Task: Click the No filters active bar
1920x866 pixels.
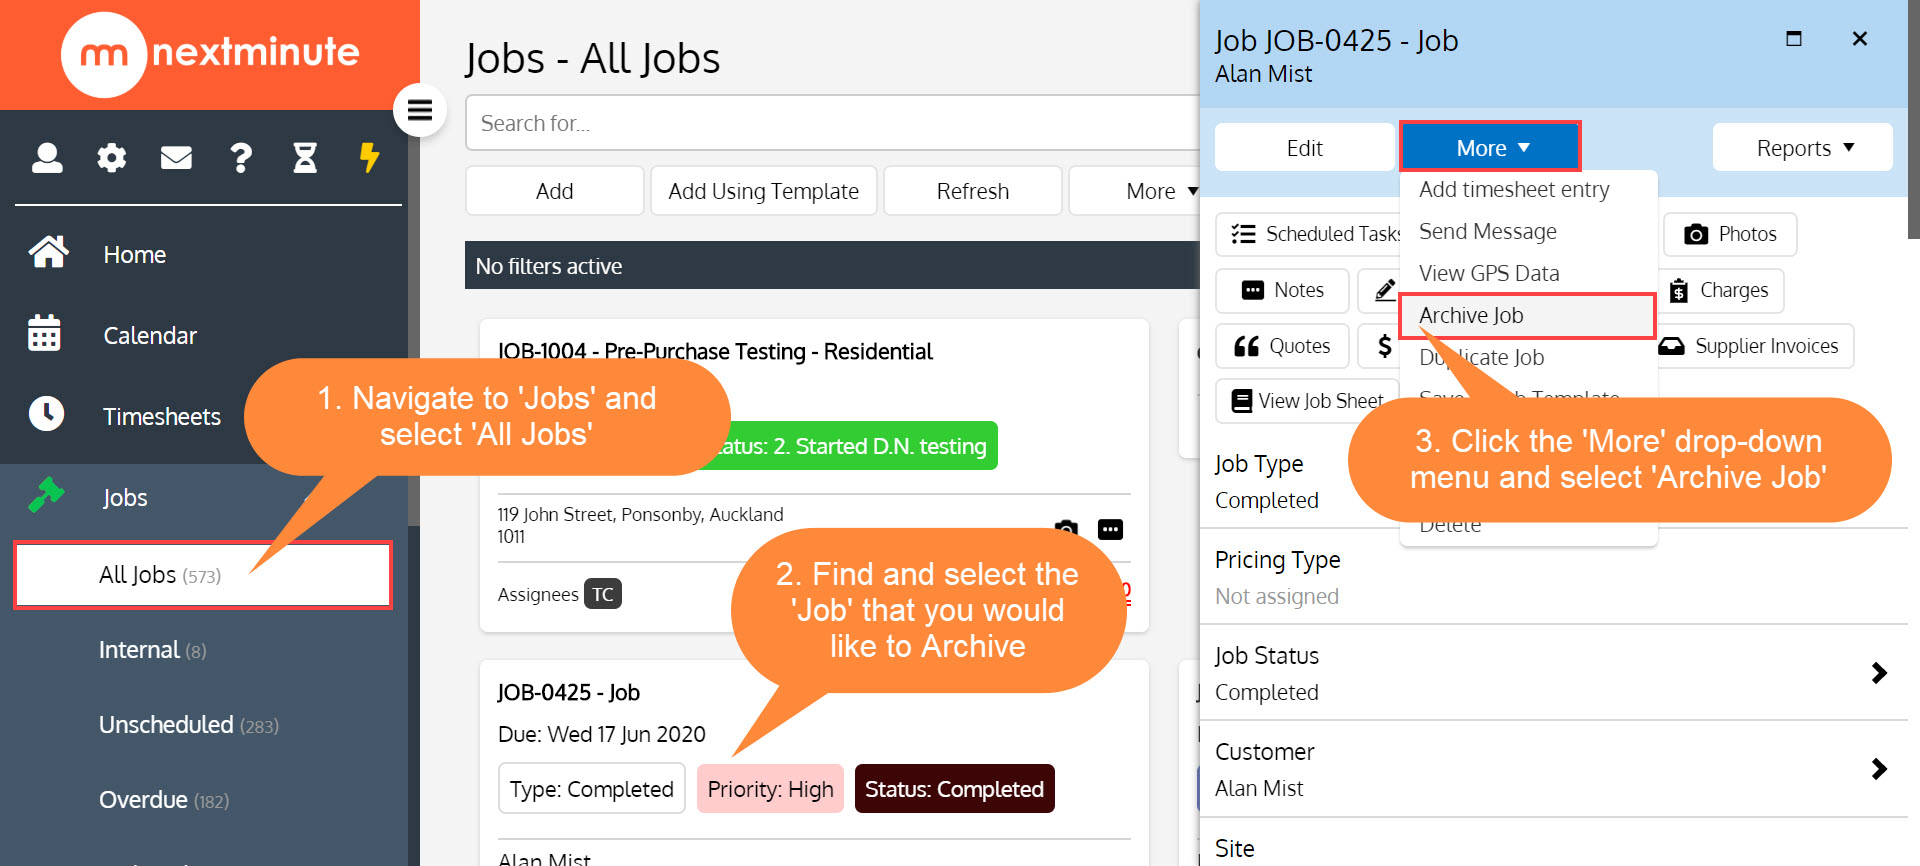Action: pyautogui.click(x=832, y=266)
